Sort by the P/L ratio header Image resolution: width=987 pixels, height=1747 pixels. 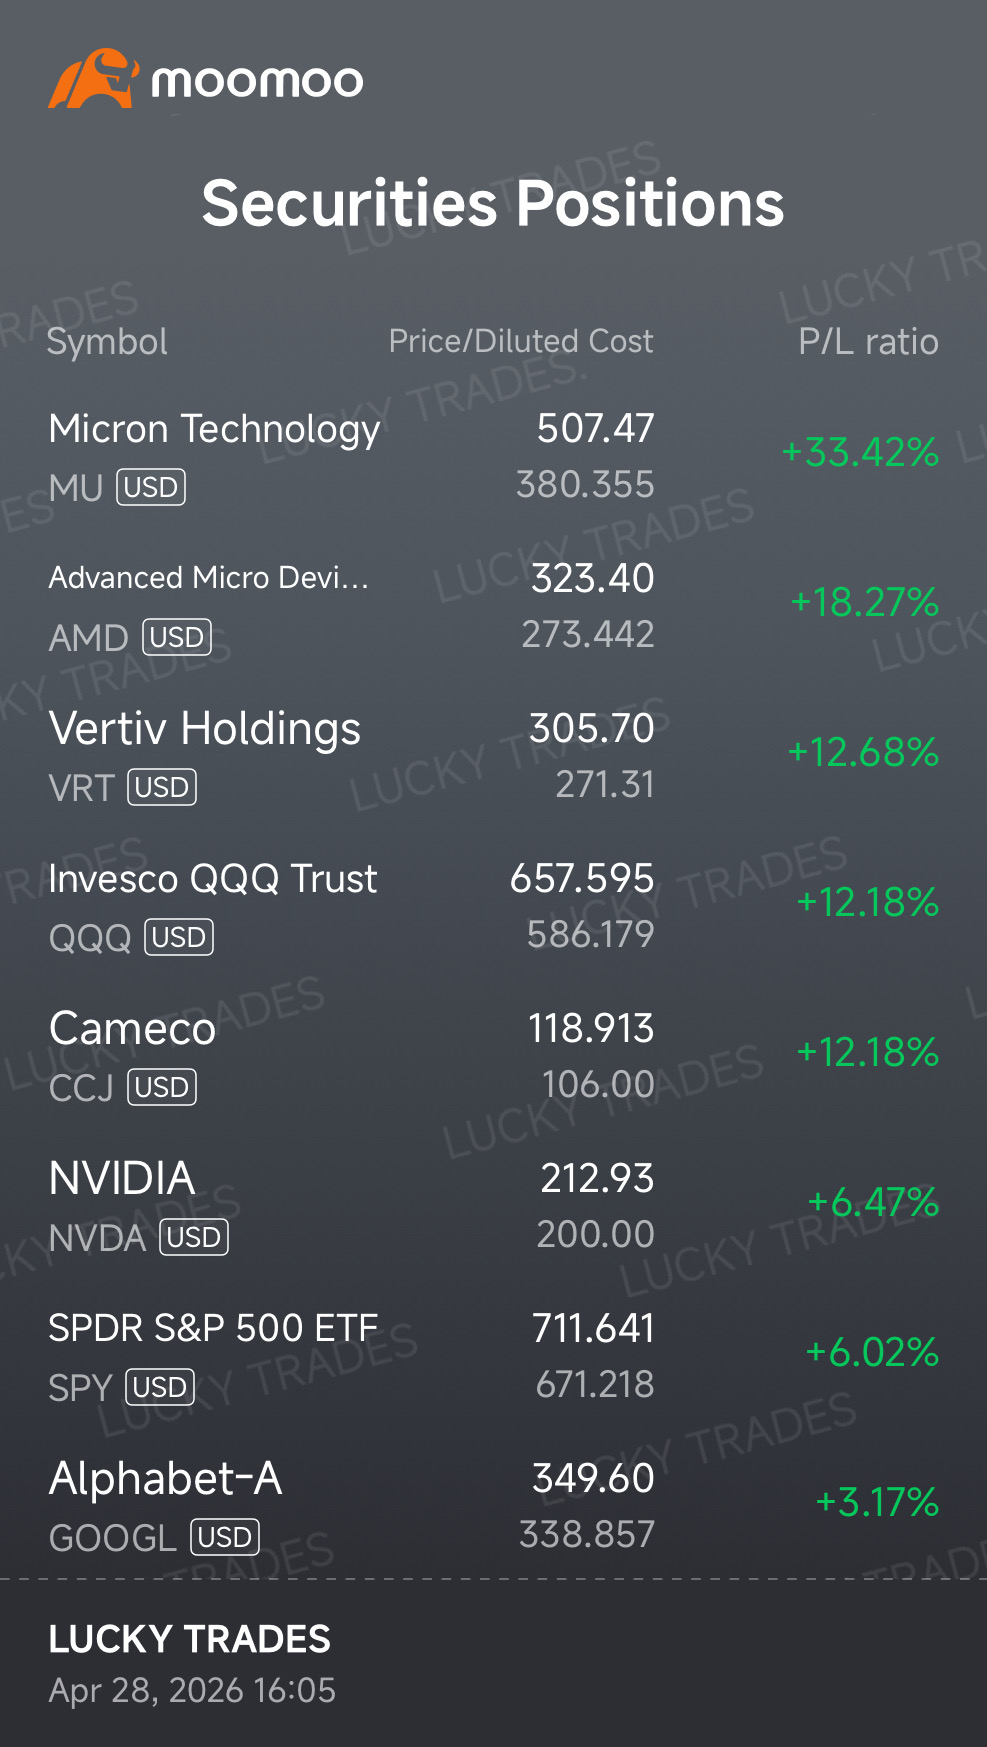coord(868,342)
